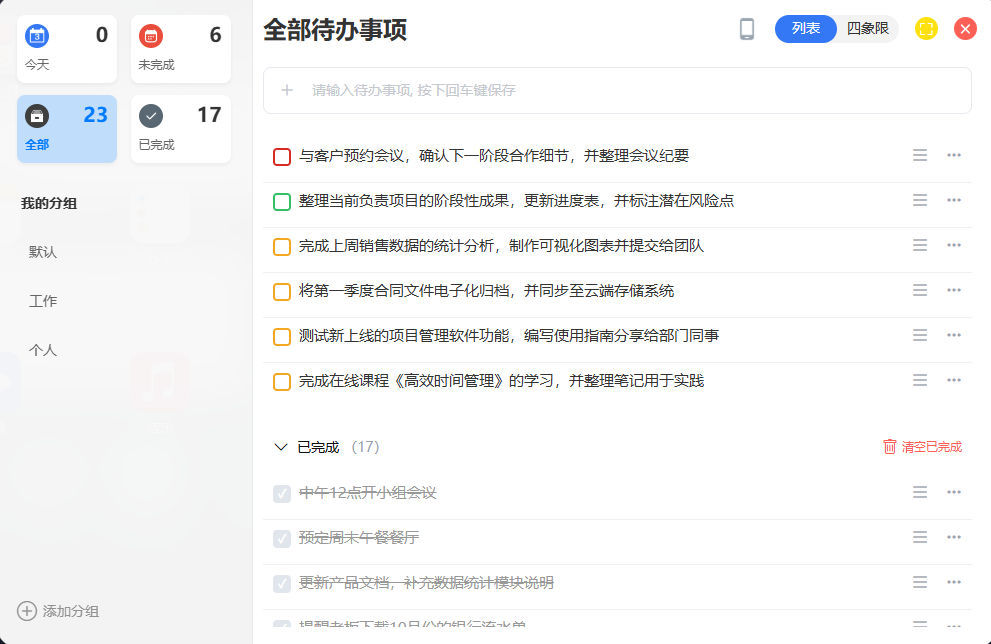Image resolution: width=991 pixels, height=644 pixels.
Task: Check off the 与客户预约会议 task
Action: click(282, 157)
